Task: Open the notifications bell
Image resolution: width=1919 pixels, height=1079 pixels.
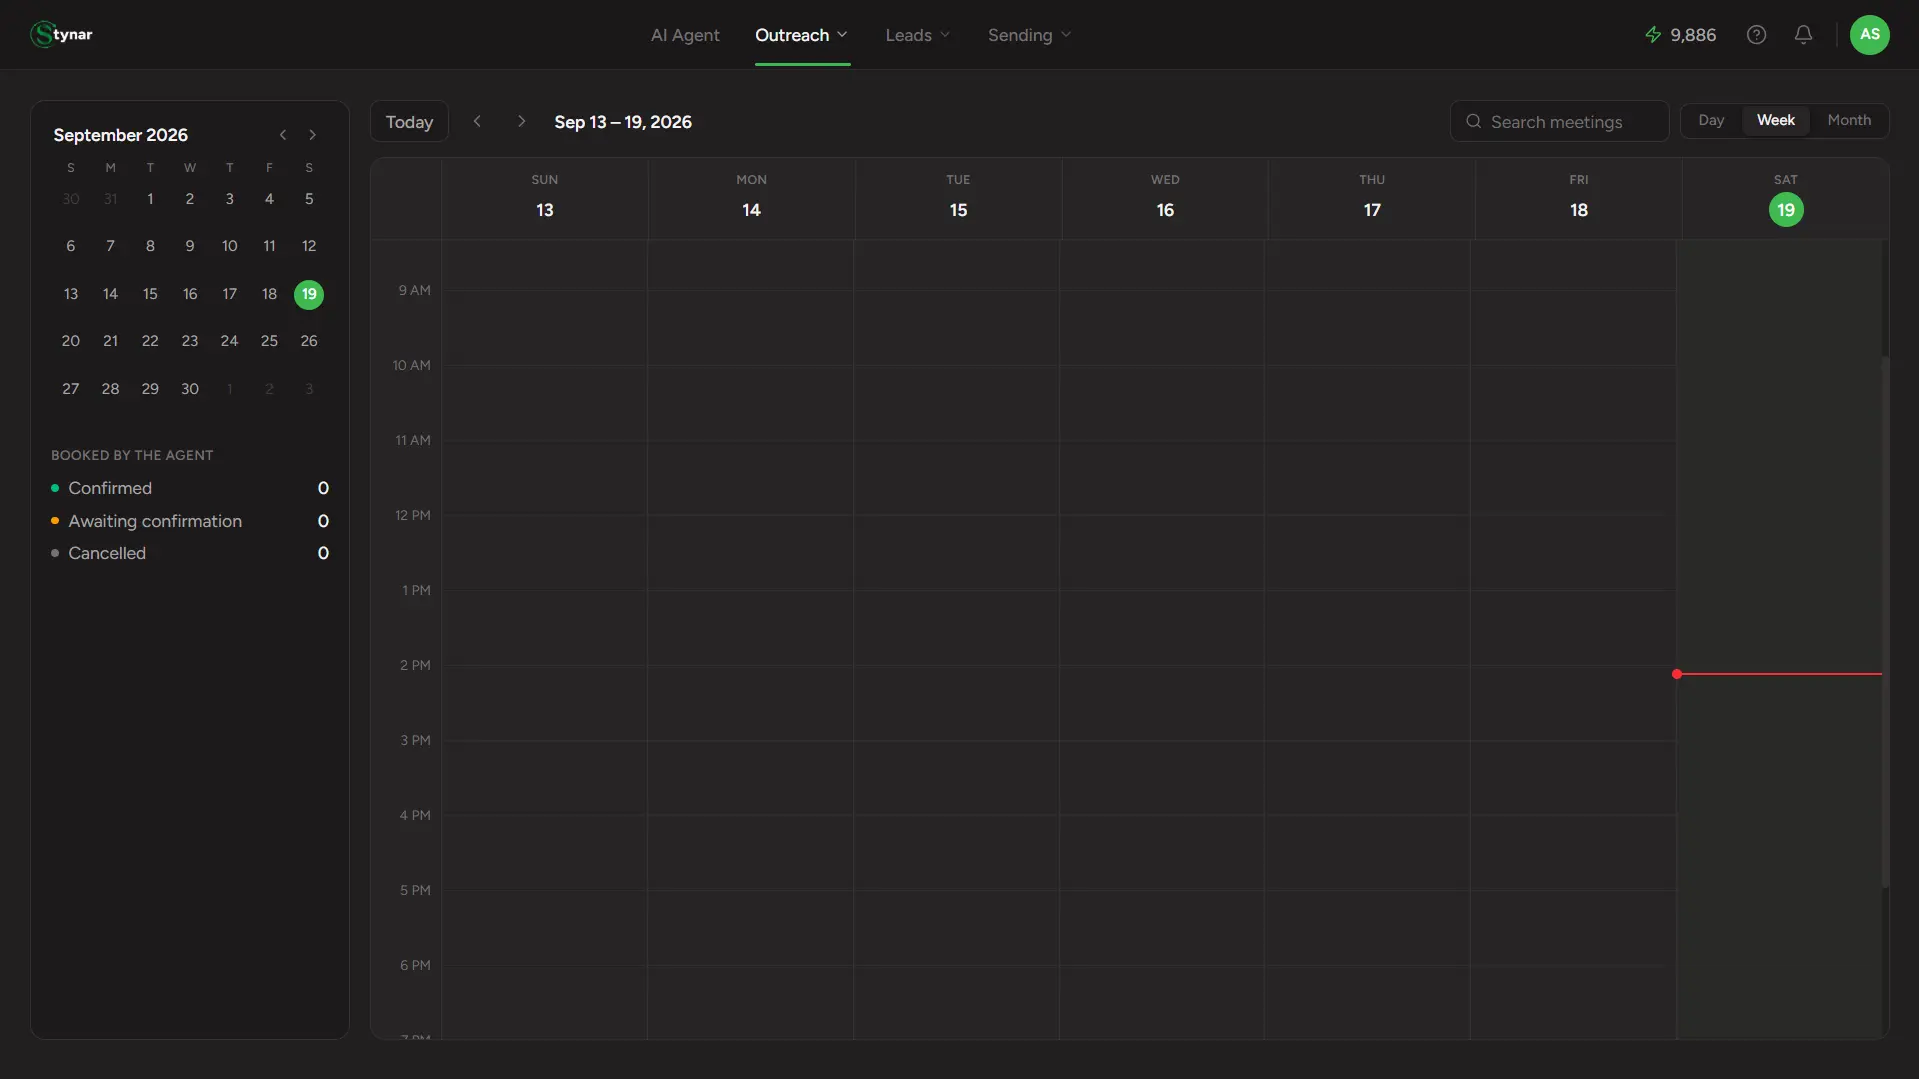Action: [1803, 35]
